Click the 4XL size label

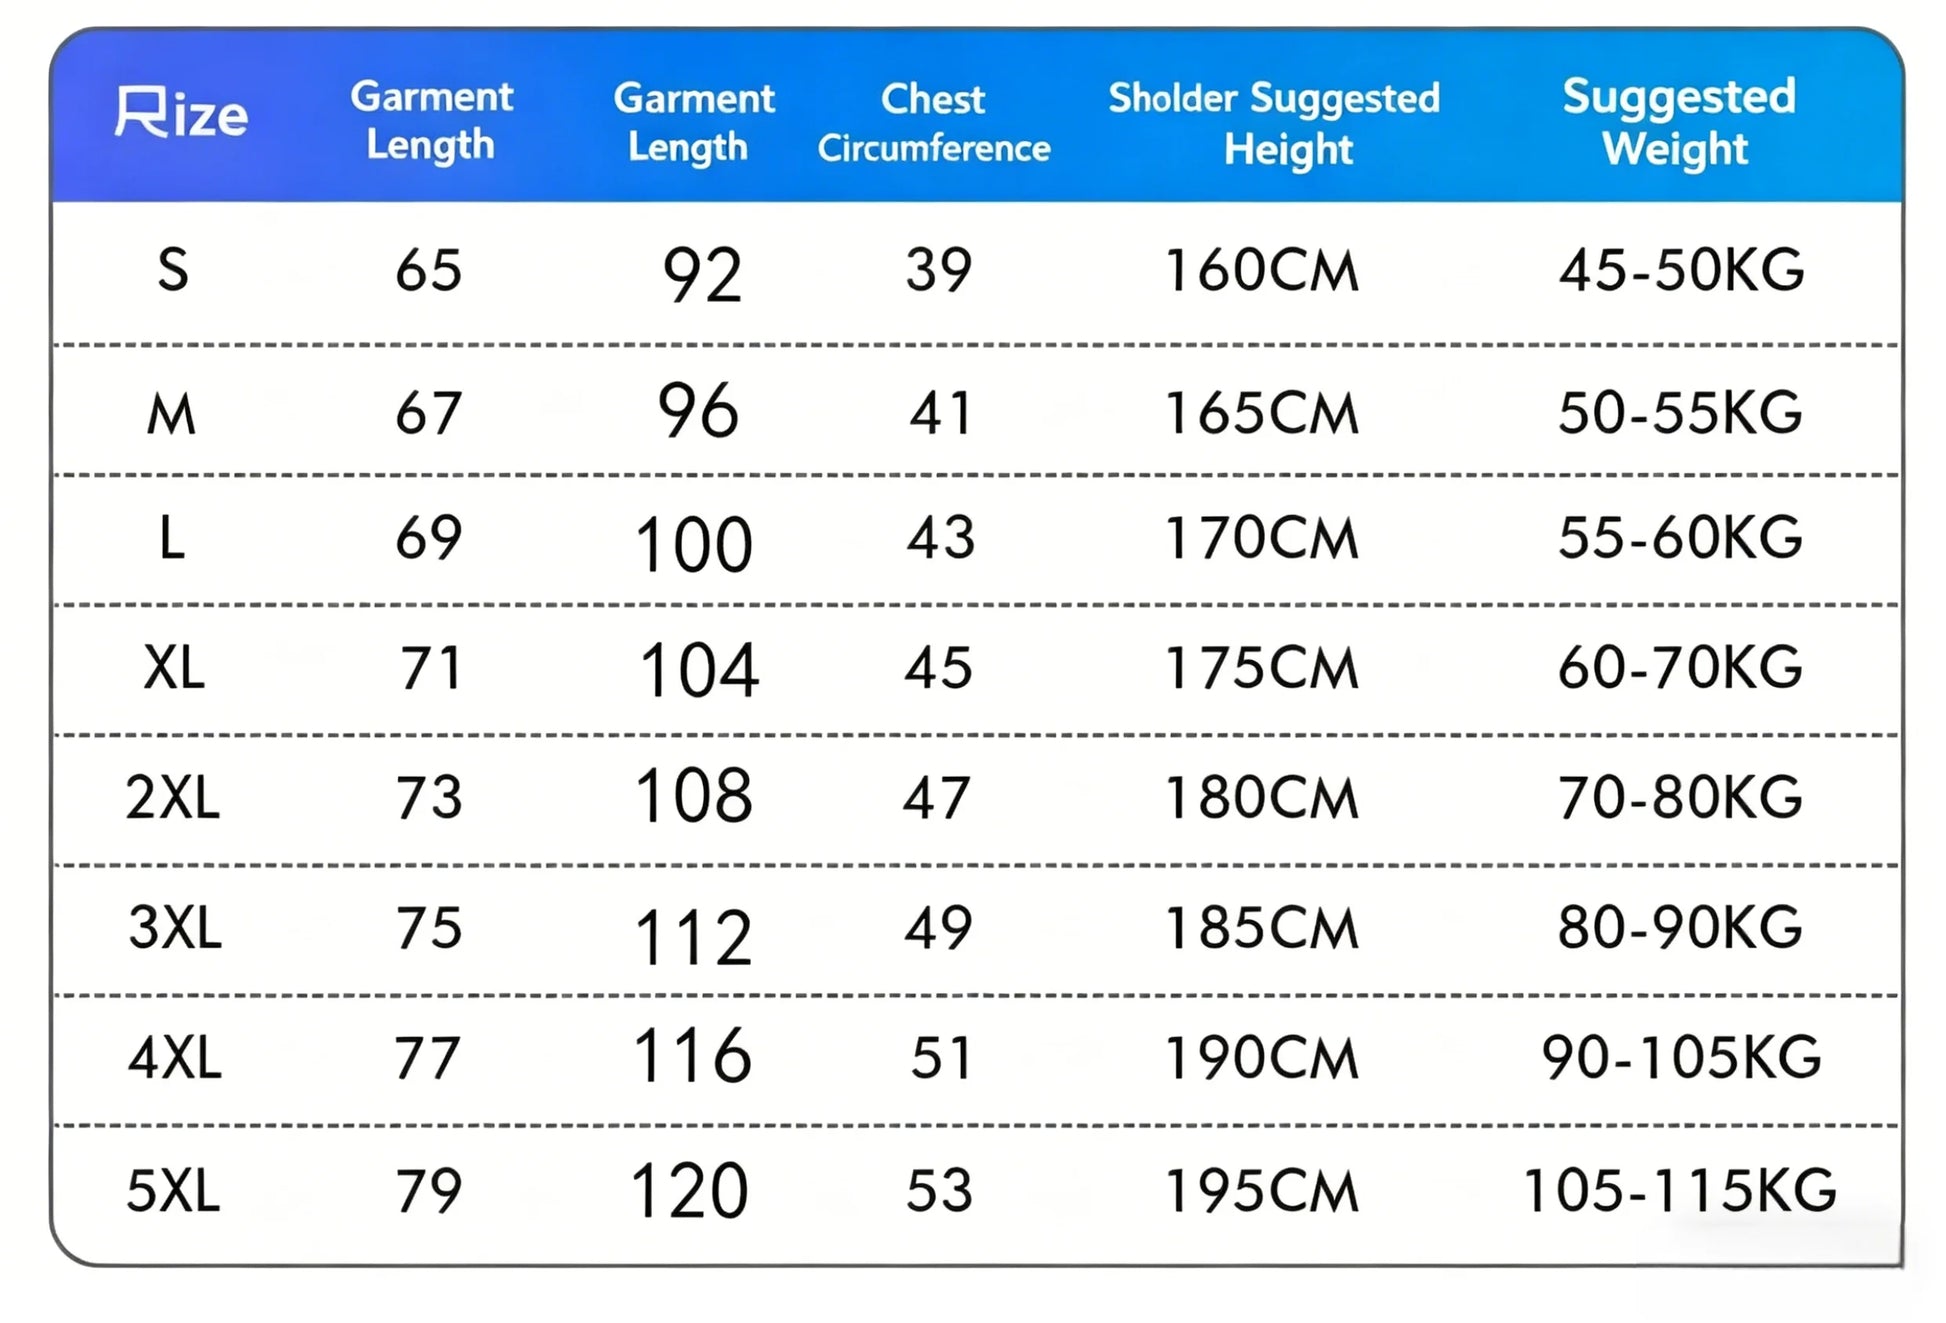tap(175, 1057)
